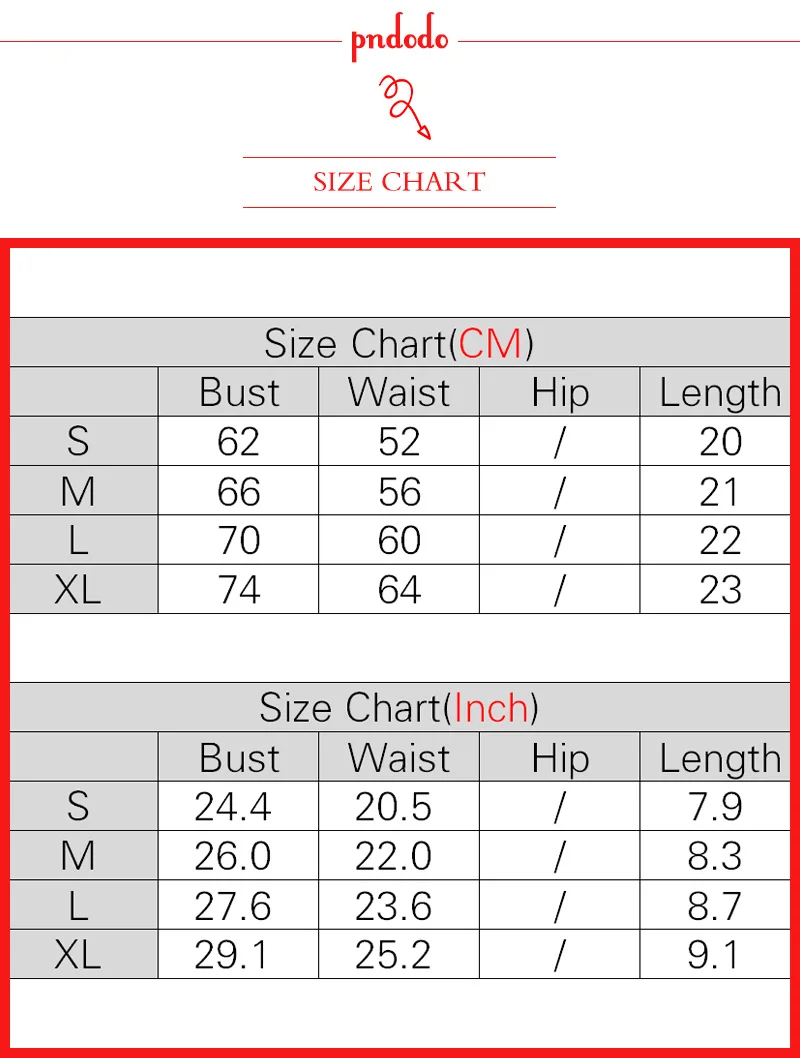This screenshot has width=800, height=1058.
Task: Select the Waist header in the CM table
Action: [x=399, y=392]
